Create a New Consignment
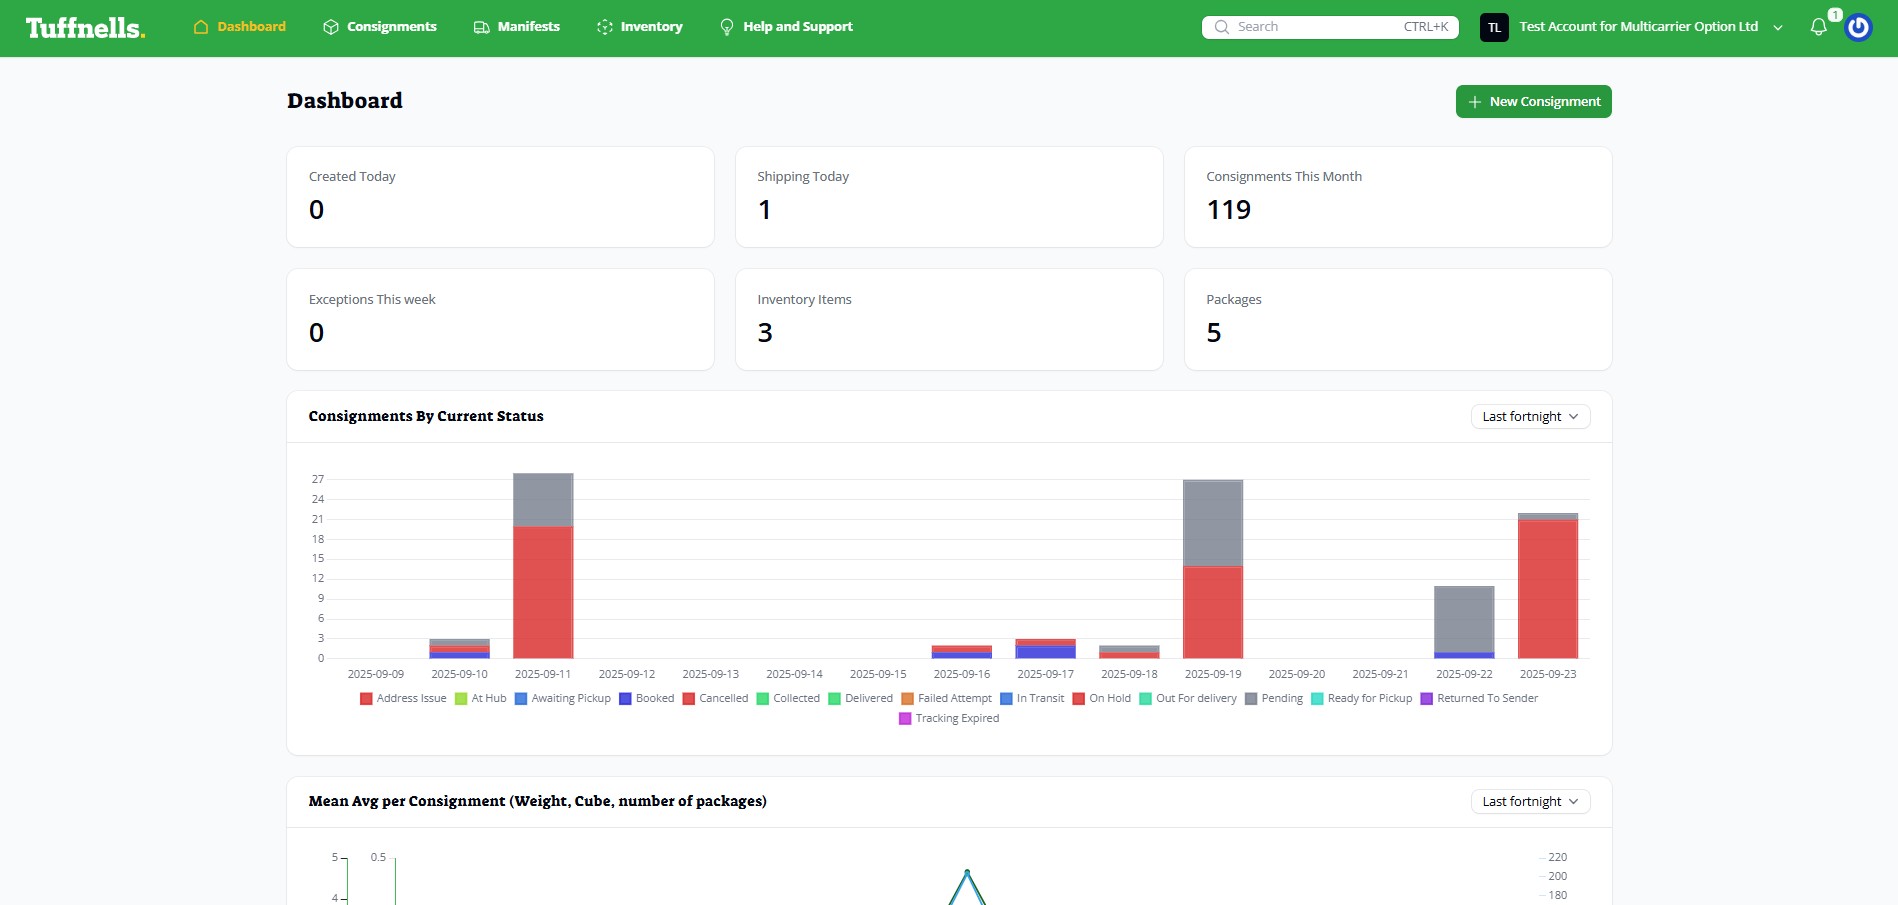The height and width of the screenshot is (905, 1898). (x=1533, y=101)
